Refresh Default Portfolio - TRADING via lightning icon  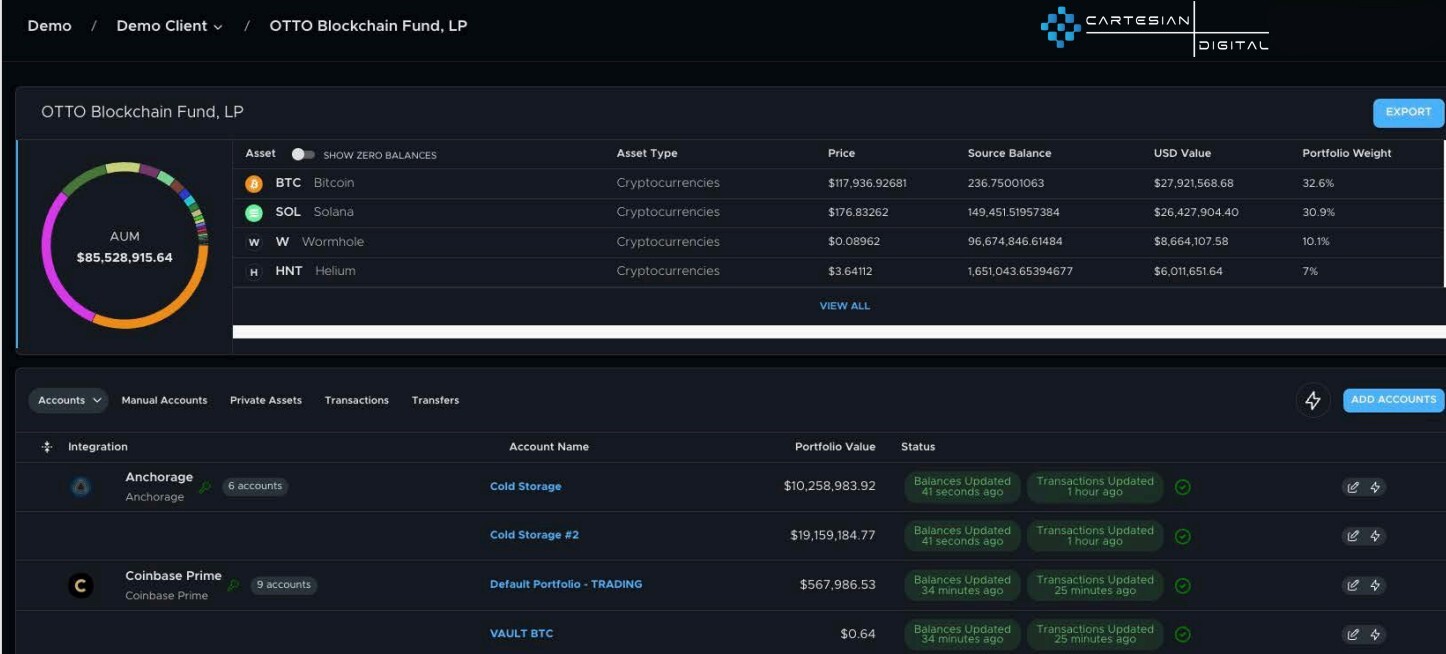(x=1375, y=585)
